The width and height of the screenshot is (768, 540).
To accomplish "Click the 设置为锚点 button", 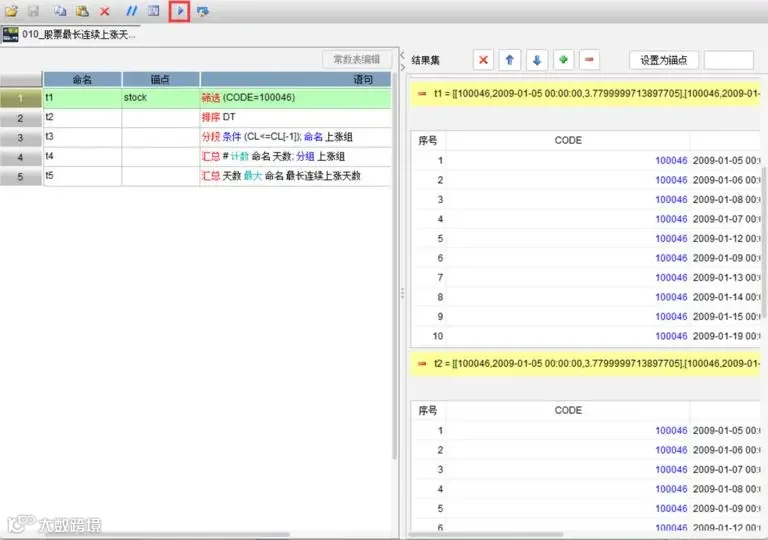I will coord(664,60).
